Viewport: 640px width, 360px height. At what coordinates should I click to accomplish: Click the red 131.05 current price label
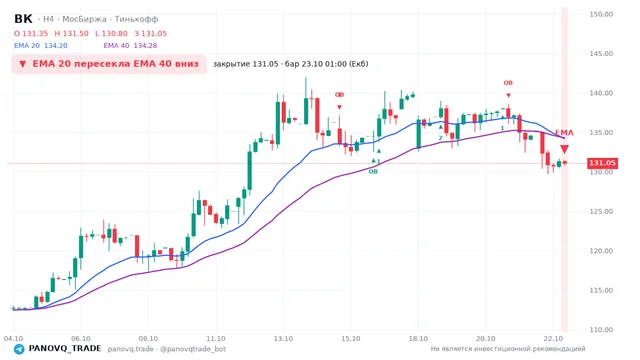coord(602,163)
